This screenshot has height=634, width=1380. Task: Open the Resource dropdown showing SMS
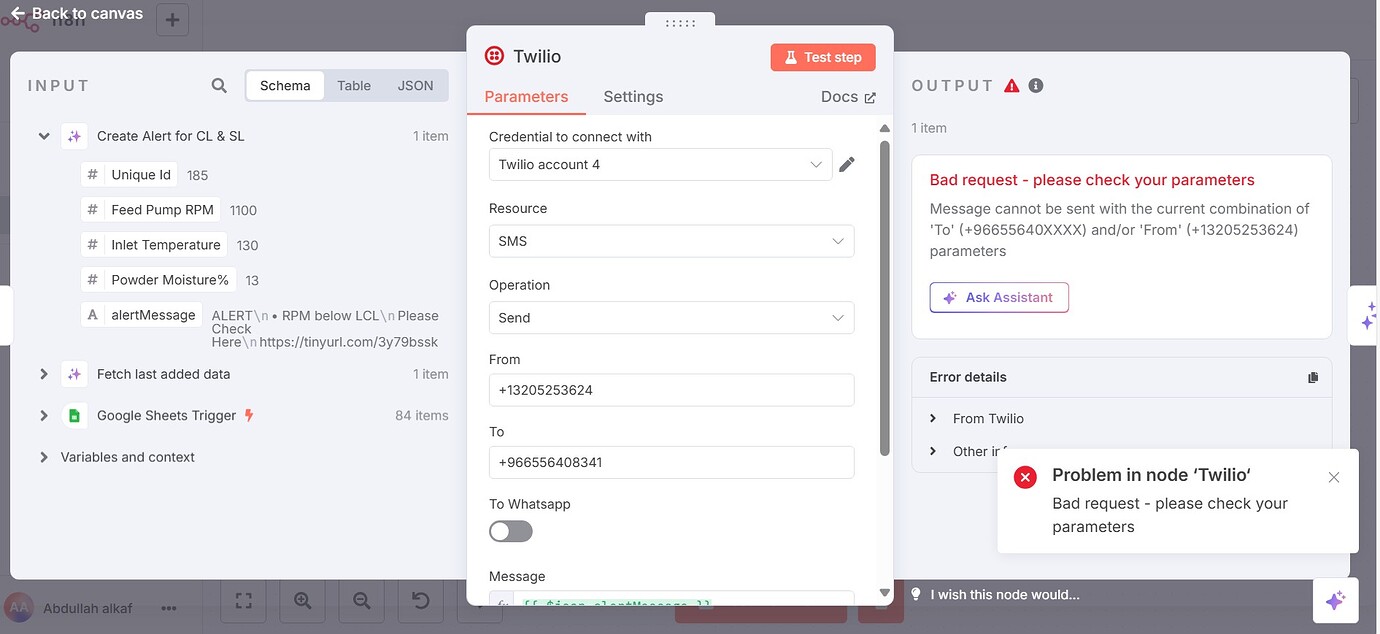pyautogui.click(x=671, y=241)
